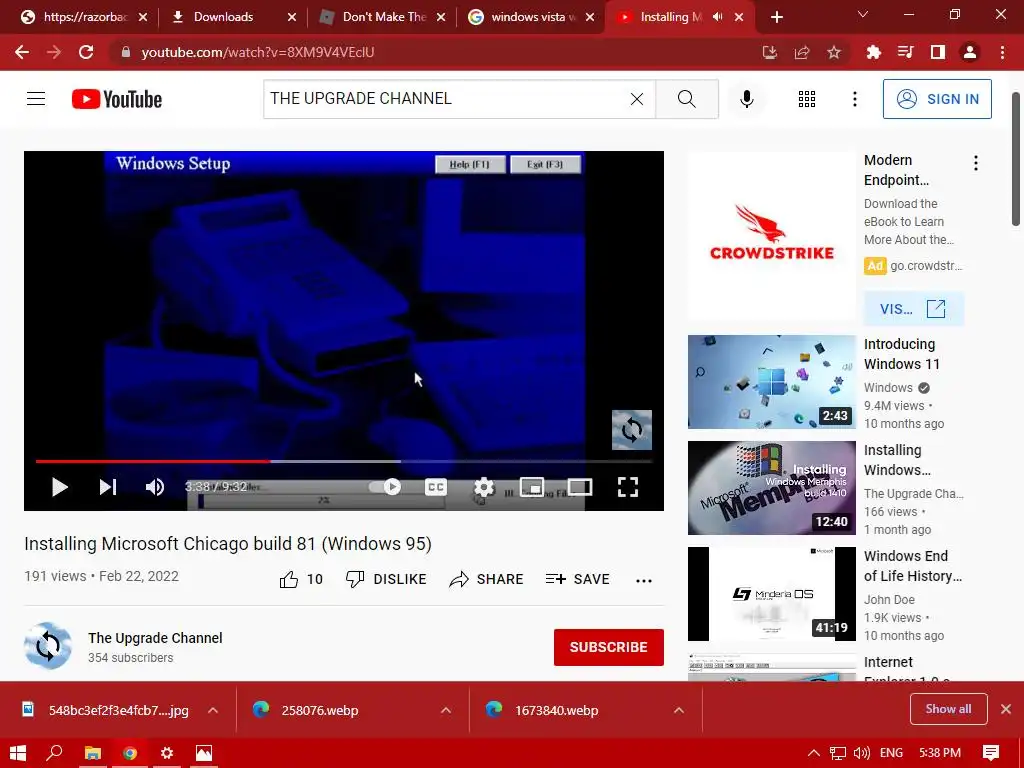Open the YouTube hamburger guide menu

(x=36, y=99)
